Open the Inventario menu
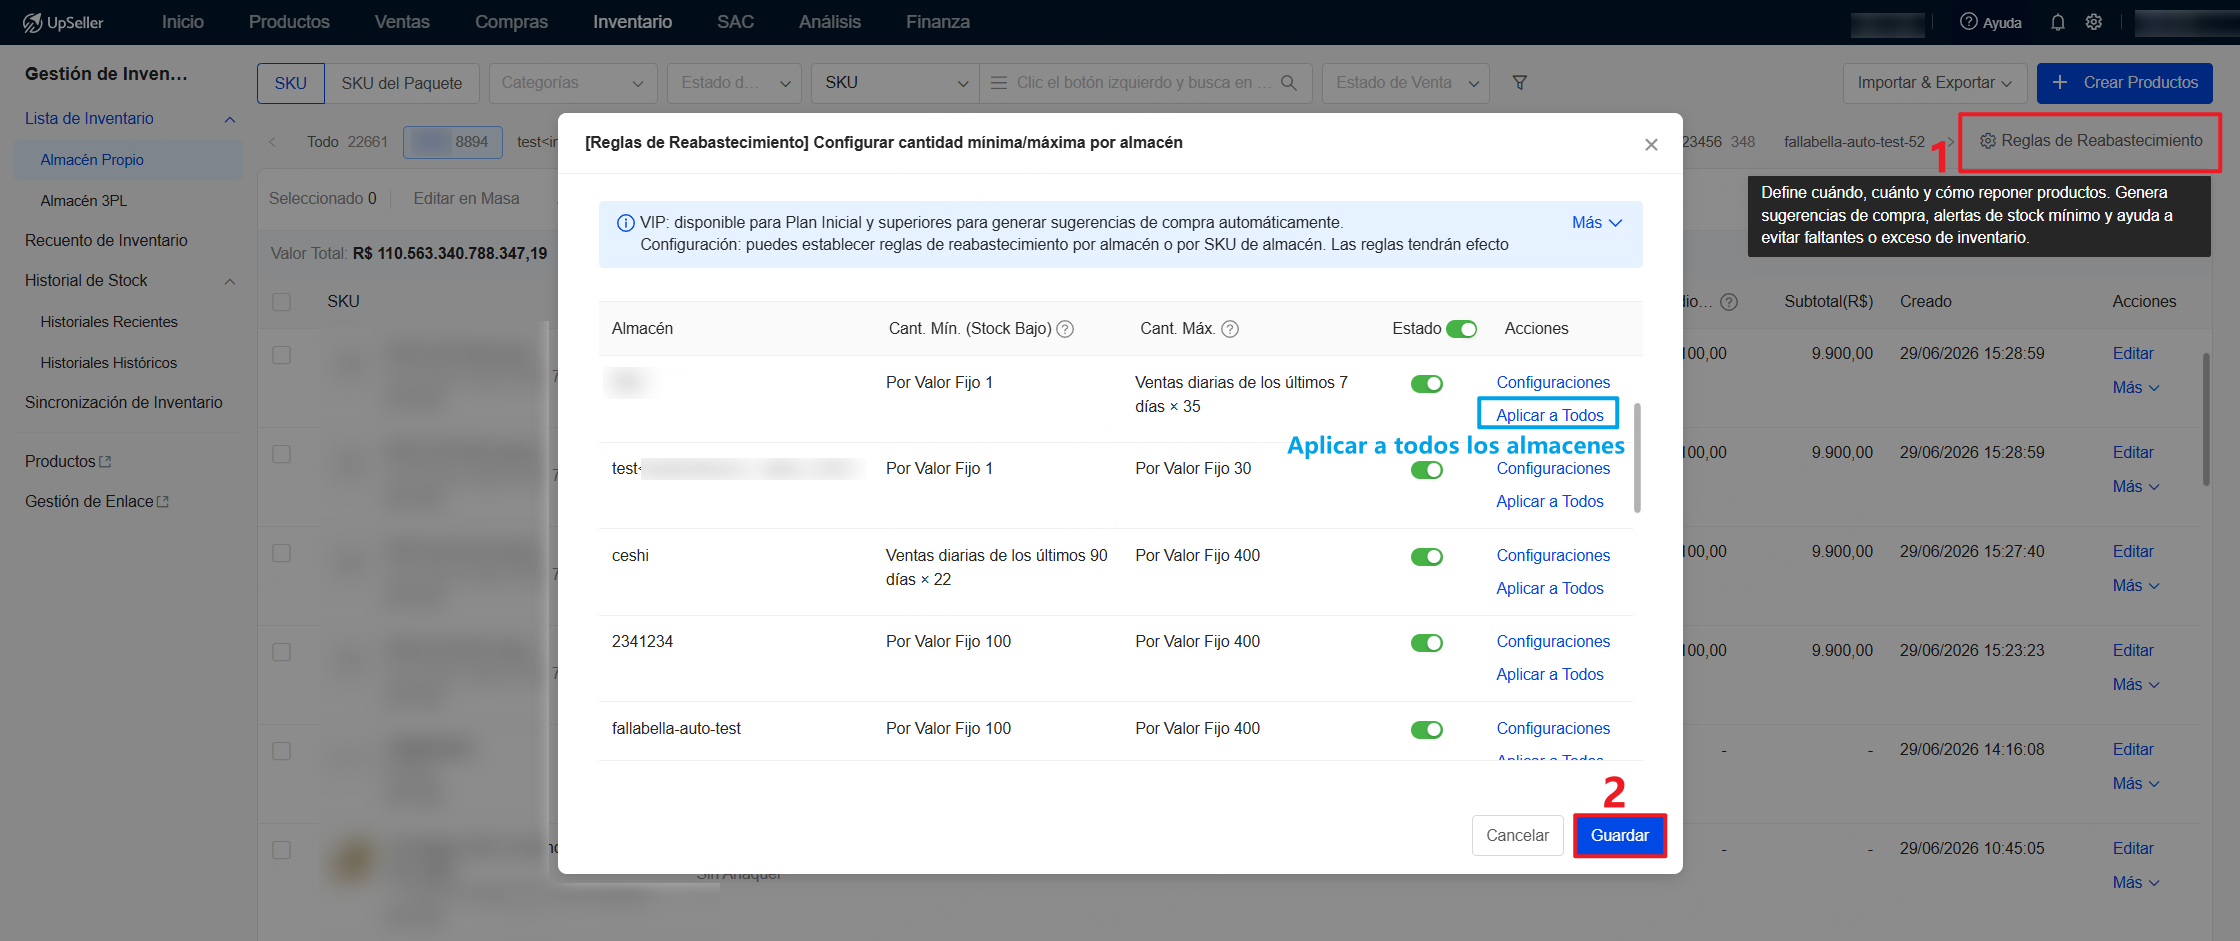Screen dimensions: 2240x941 point(632,22)
